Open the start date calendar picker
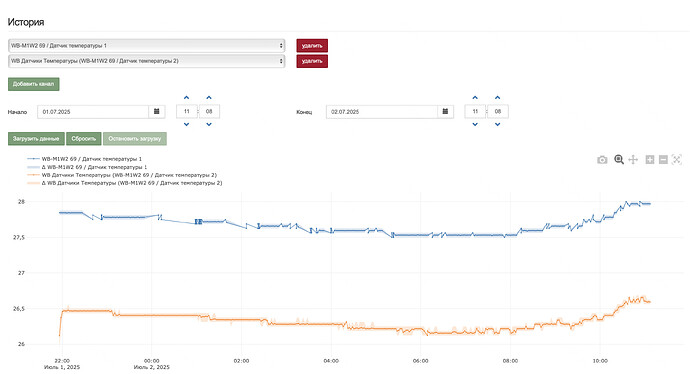This screenshot has width=690, height=374. coord(157,112)
